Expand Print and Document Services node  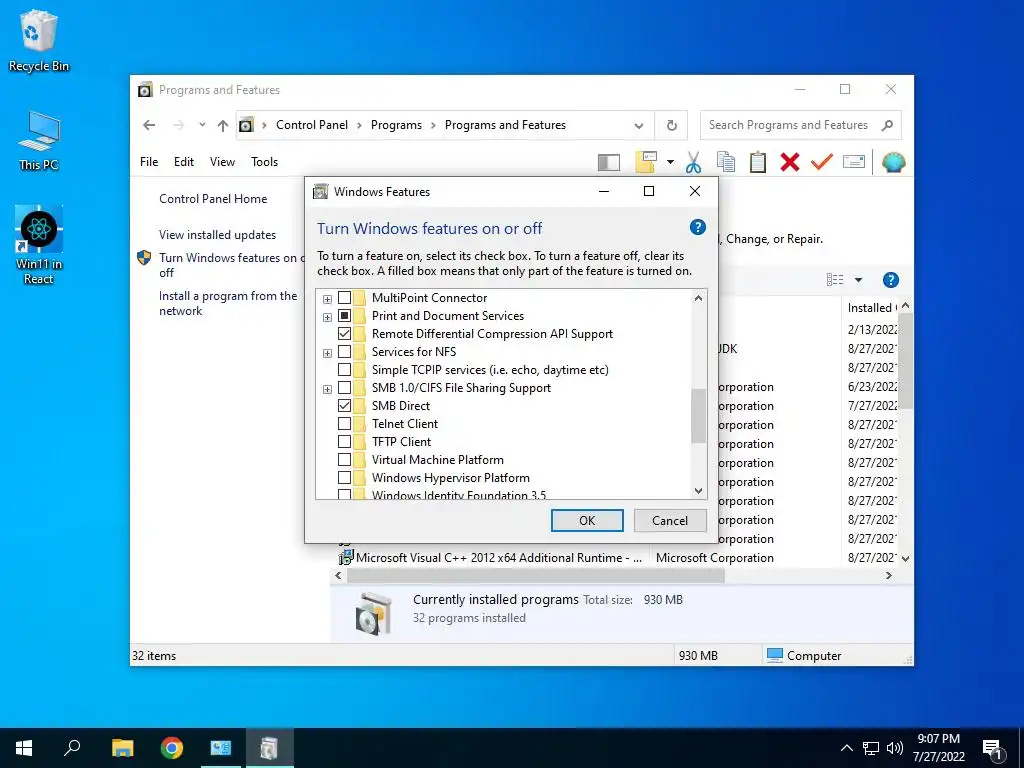click(x=327, y=317)
